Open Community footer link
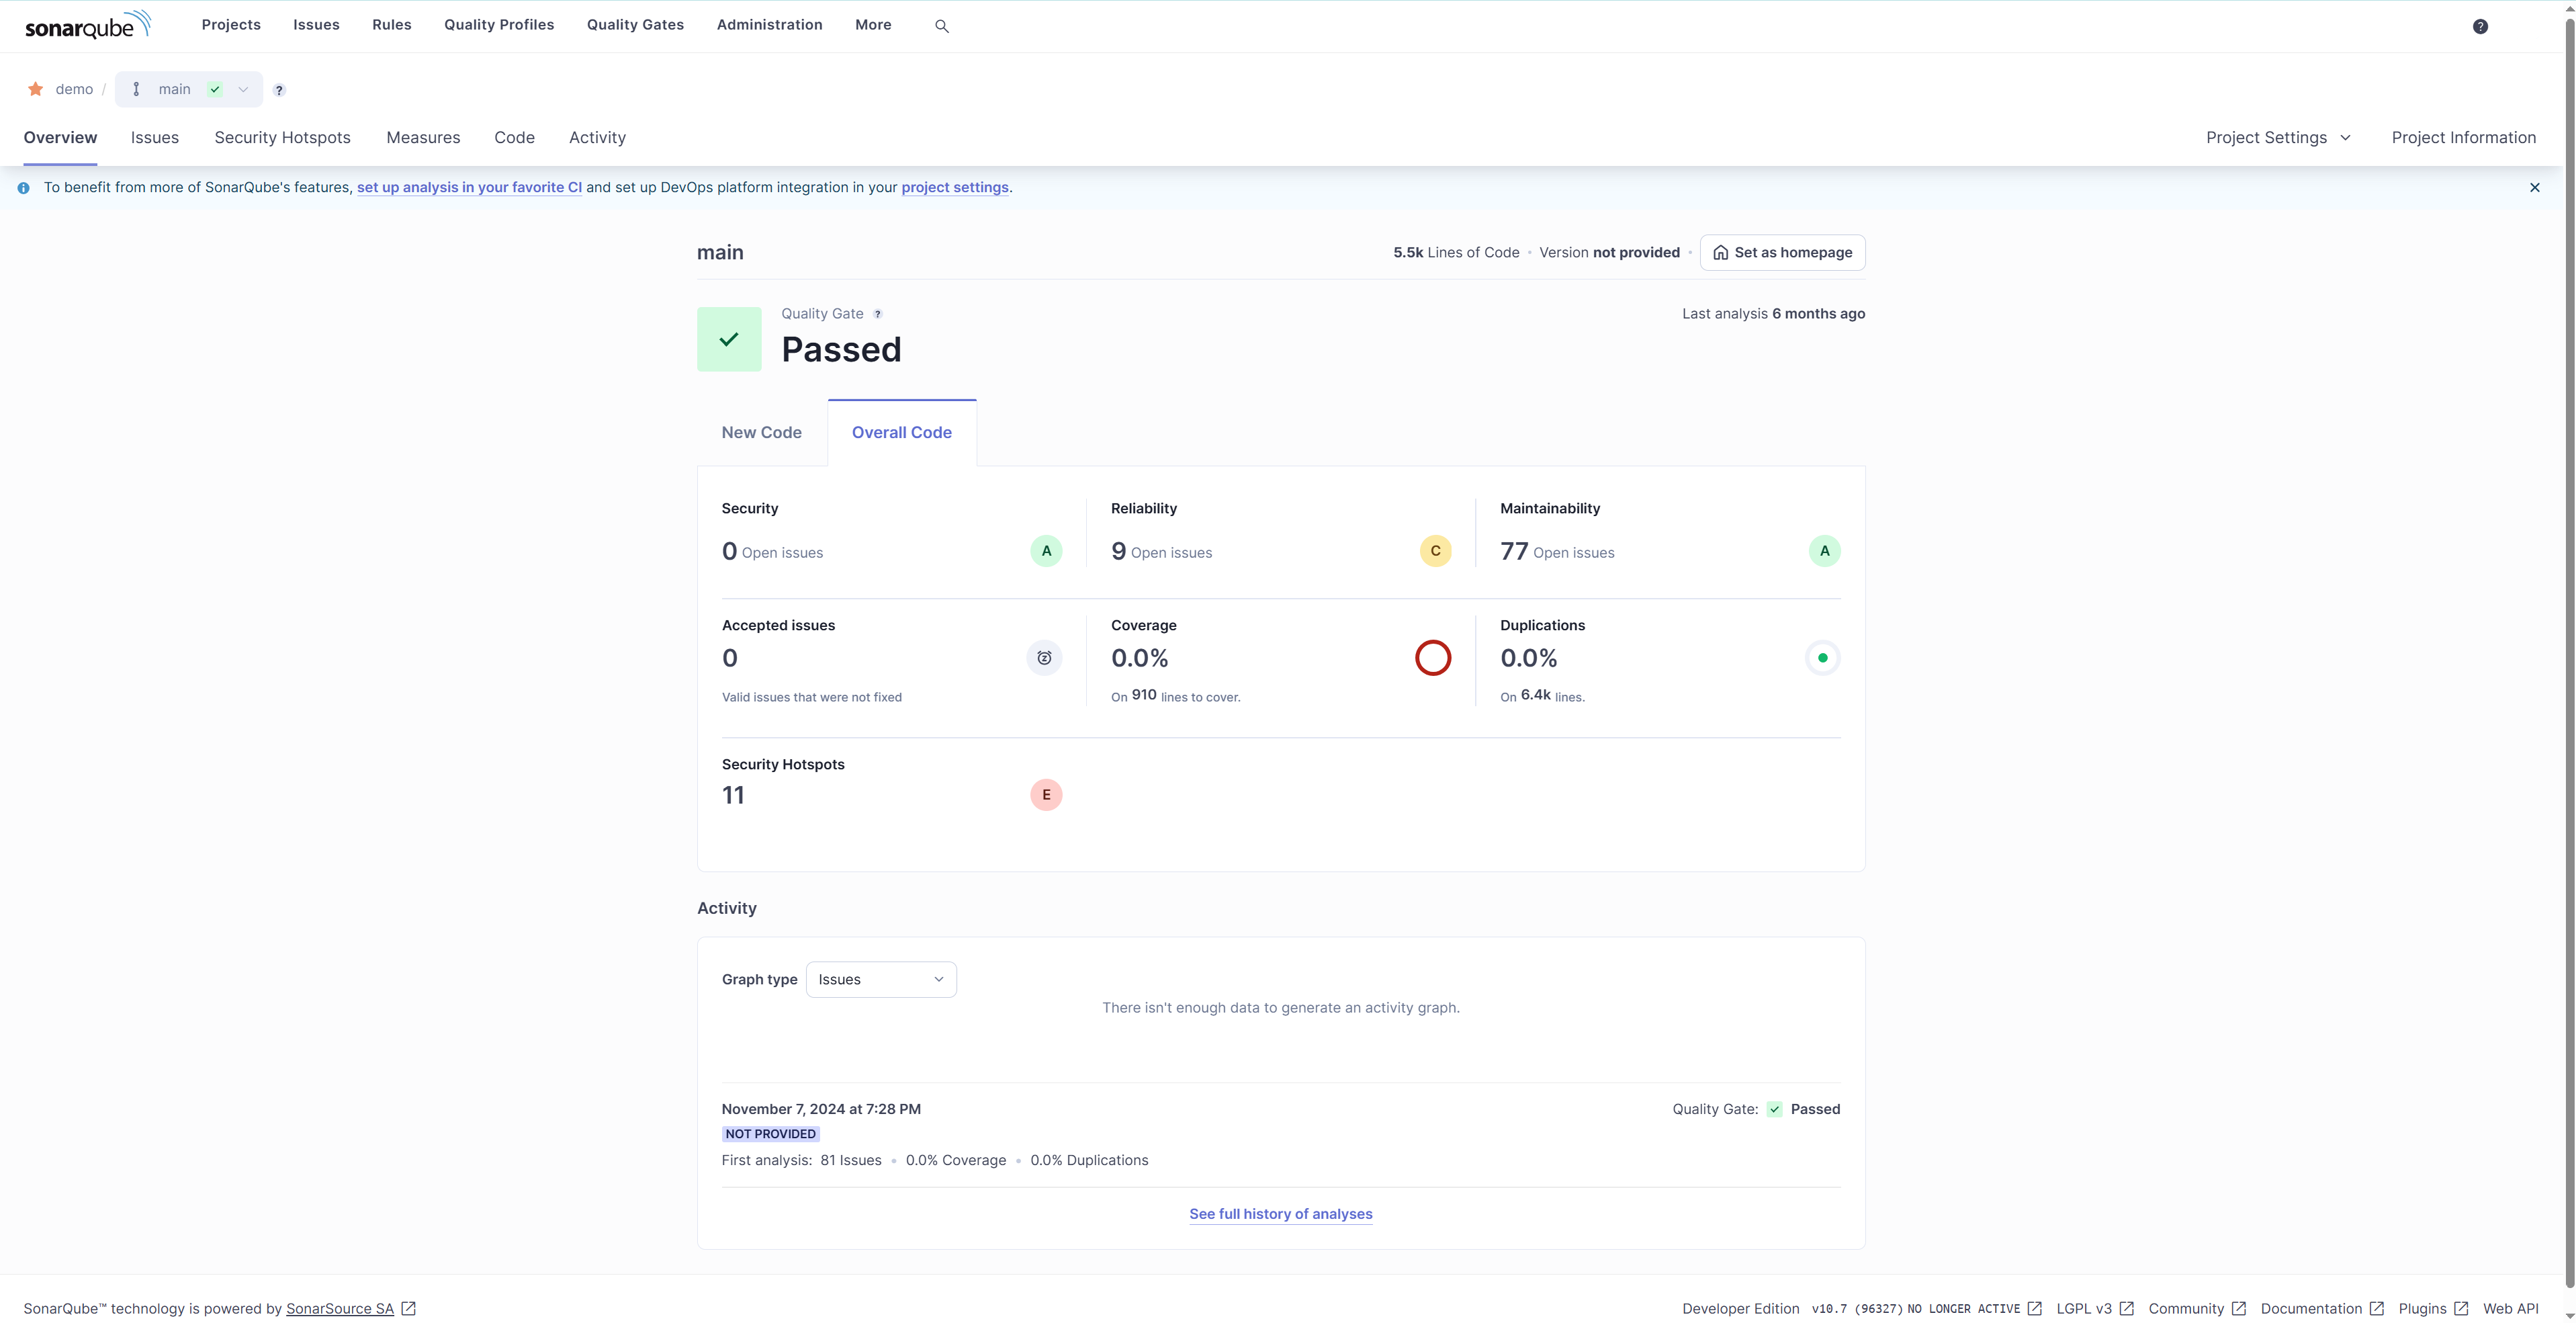Viewport: 2576px width, 1323px height. (x=2197, y=1309)
